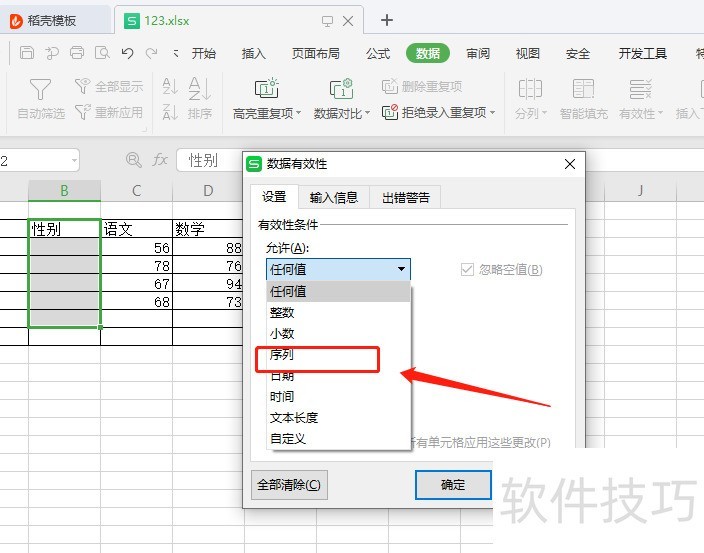Choose 自定义 in the Allow list
704x553 pixels.
339,439
